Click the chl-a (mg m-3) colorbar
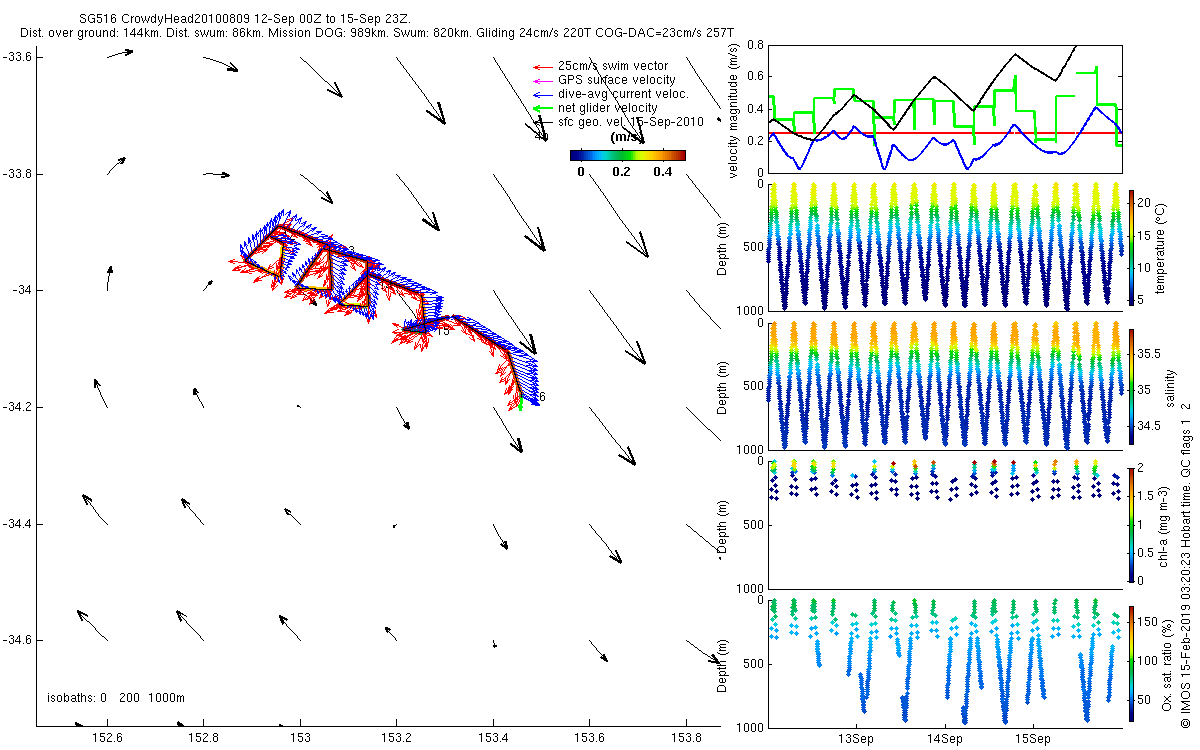Image resolution: width=1200 pixels, height=750 pixels. (x=1132, y=524)
